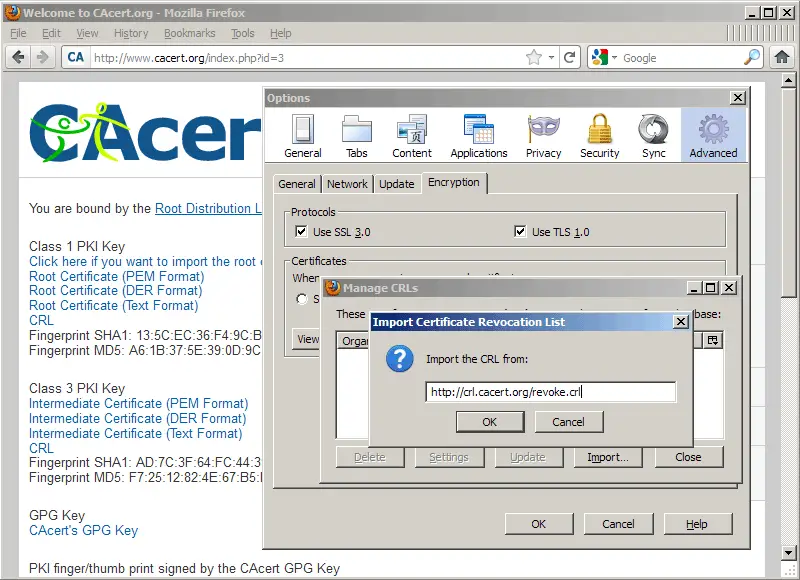The width and height of the screenshot is (800, 580).
Task: Switch to the Update tab
Action: pos(396,184)
